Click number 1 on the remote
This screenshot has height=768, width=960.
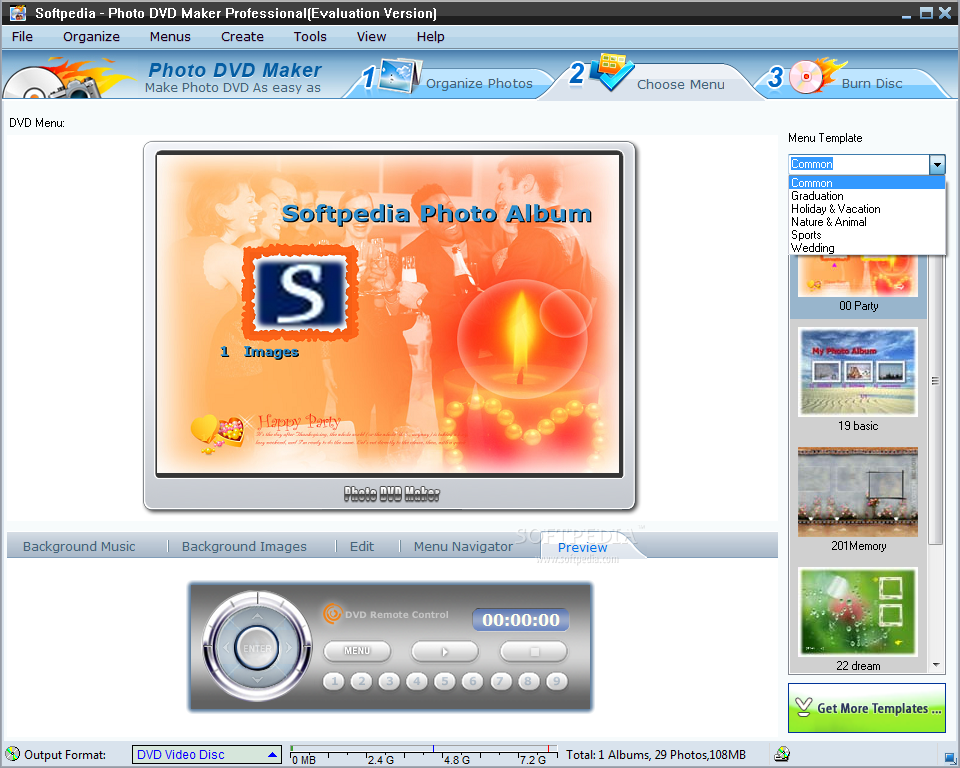(x=334, y=681)
